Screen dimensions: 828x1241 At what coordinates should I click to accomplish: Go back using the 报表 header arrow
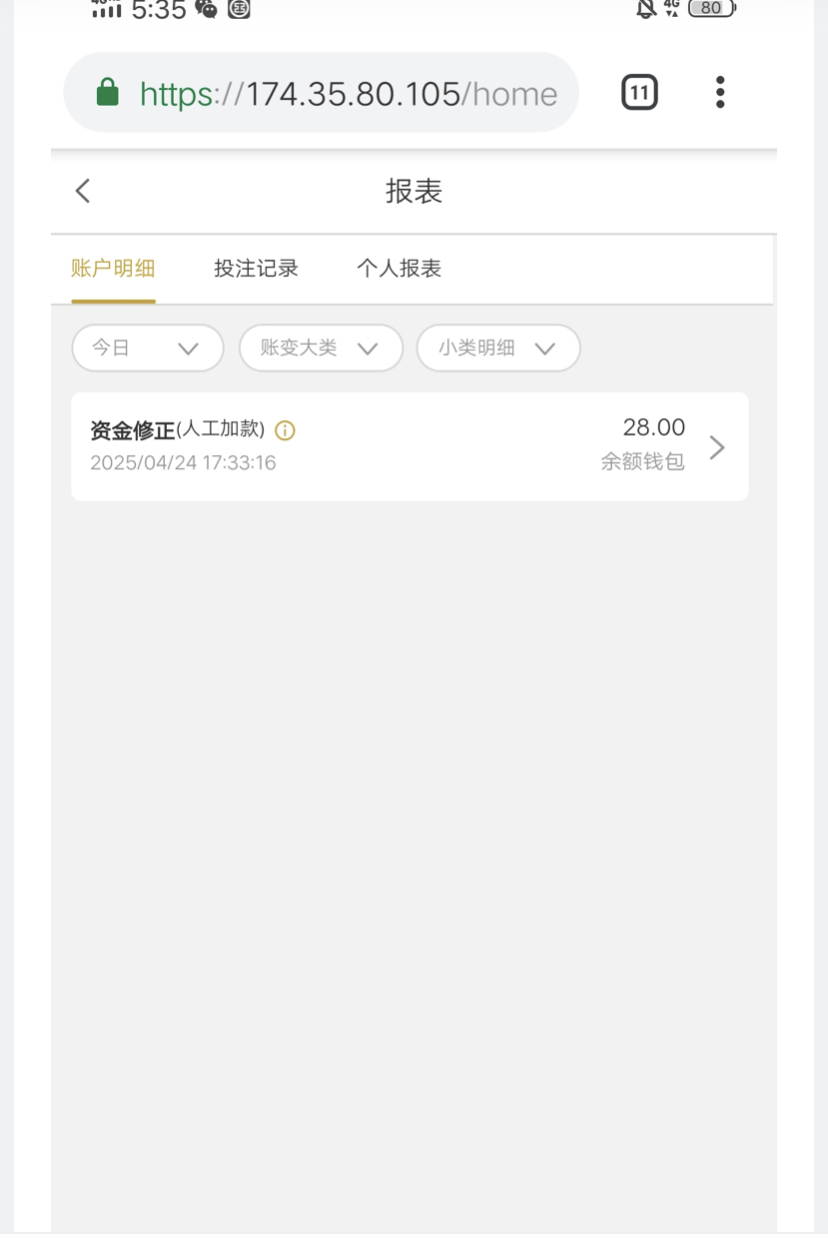tap(83, 191)
